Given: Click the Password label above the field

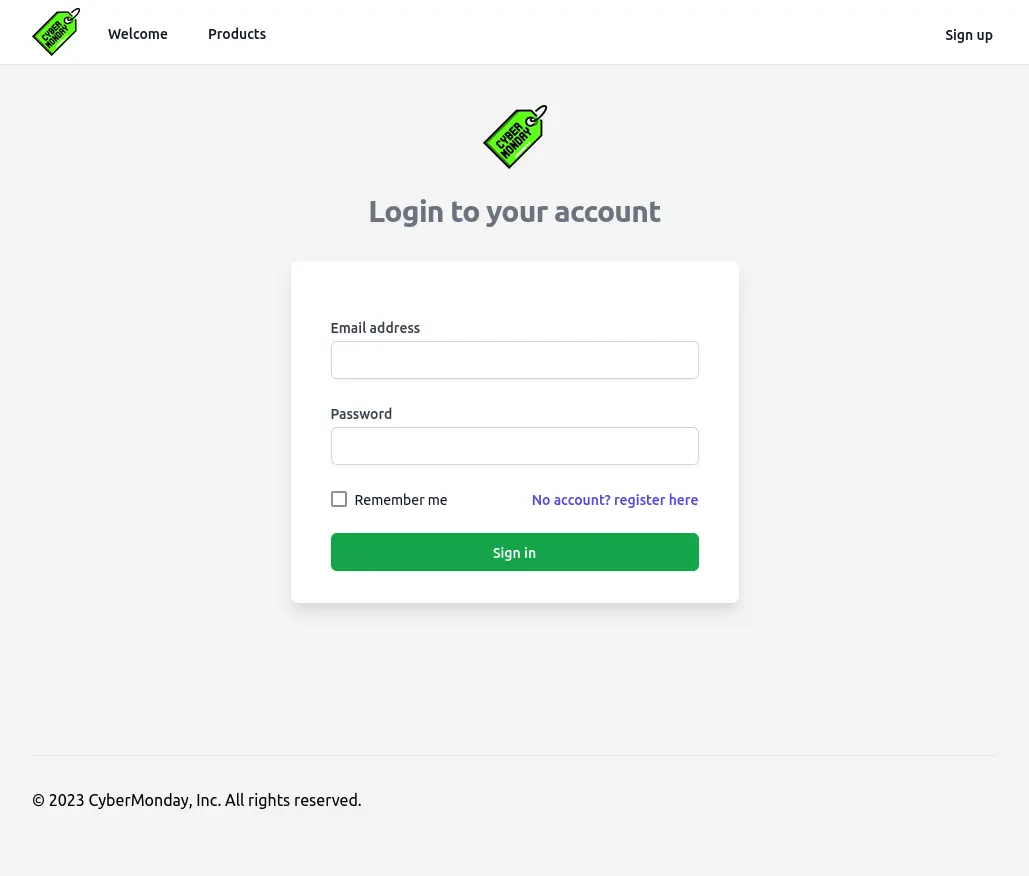Looking at the screenshot, I should pyautogui.click(x=361, y=414).
